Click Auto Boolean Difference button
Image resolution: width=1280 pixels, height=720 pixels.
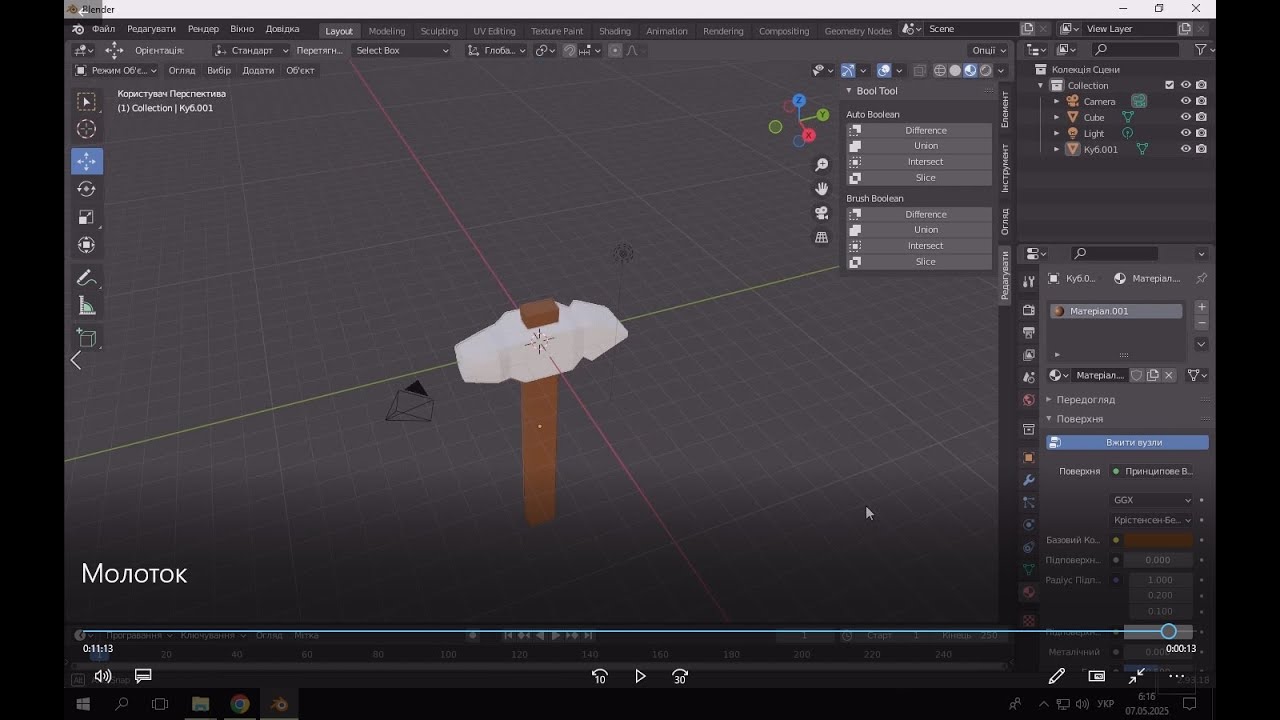point(919,130)
